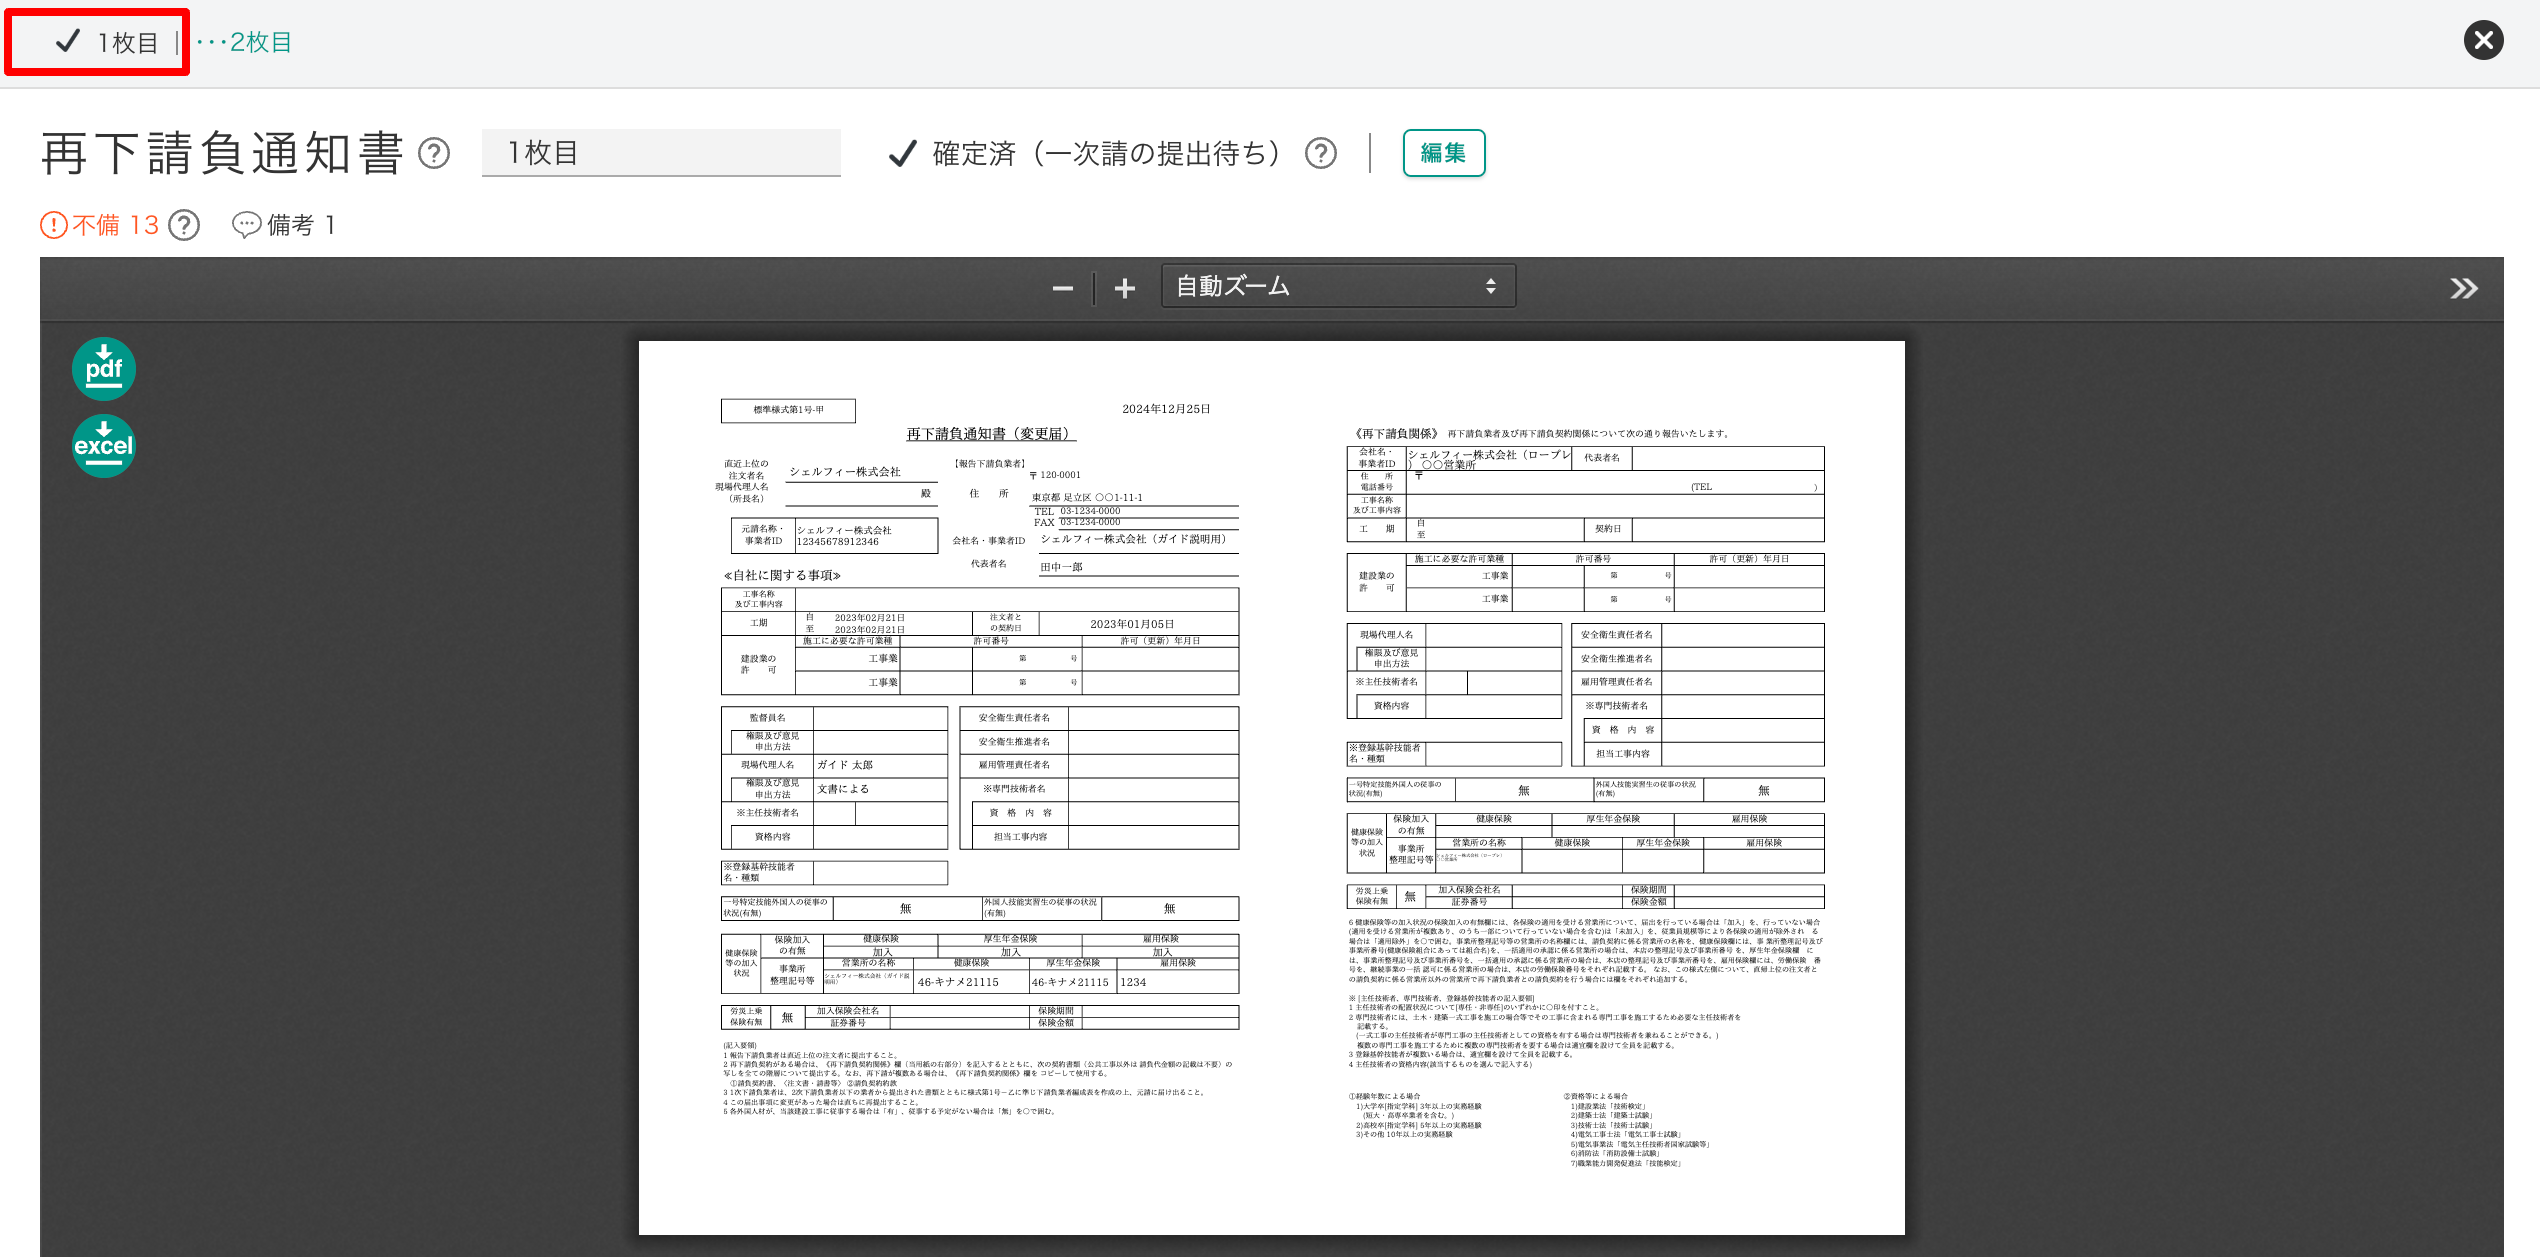Screen dimensions: 2540x1260
Task: Click the 標準様式第1号-甲 label box
Action: pos(788,410)
